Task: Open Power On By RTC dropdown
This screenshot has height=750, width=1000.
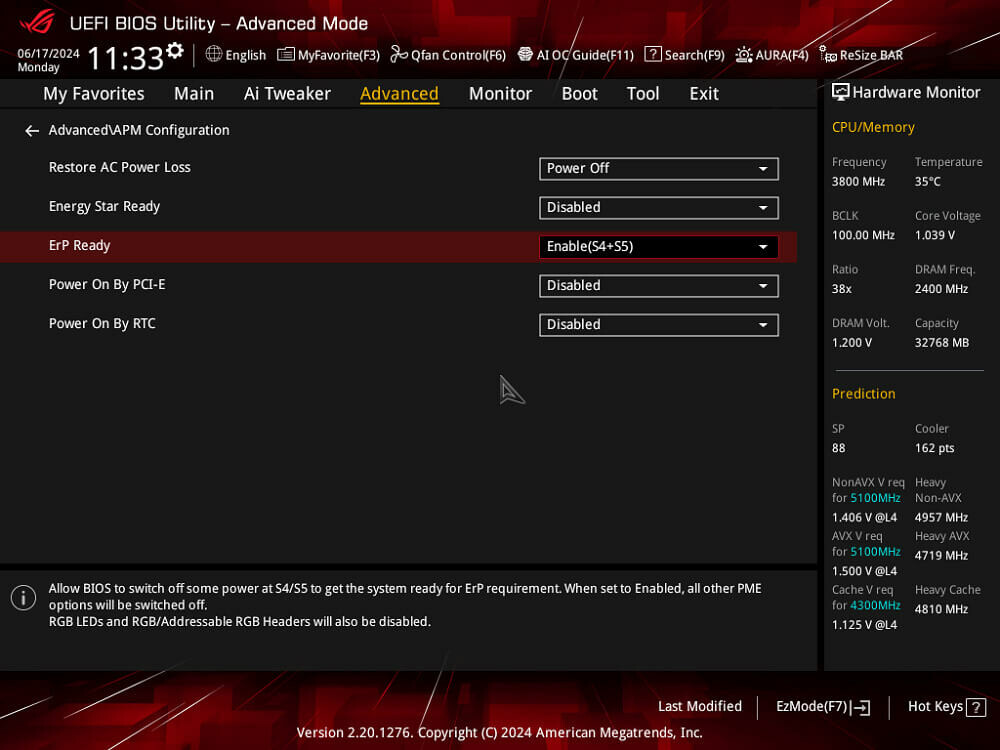Action: pyautogui.click(x=659, y=325)
